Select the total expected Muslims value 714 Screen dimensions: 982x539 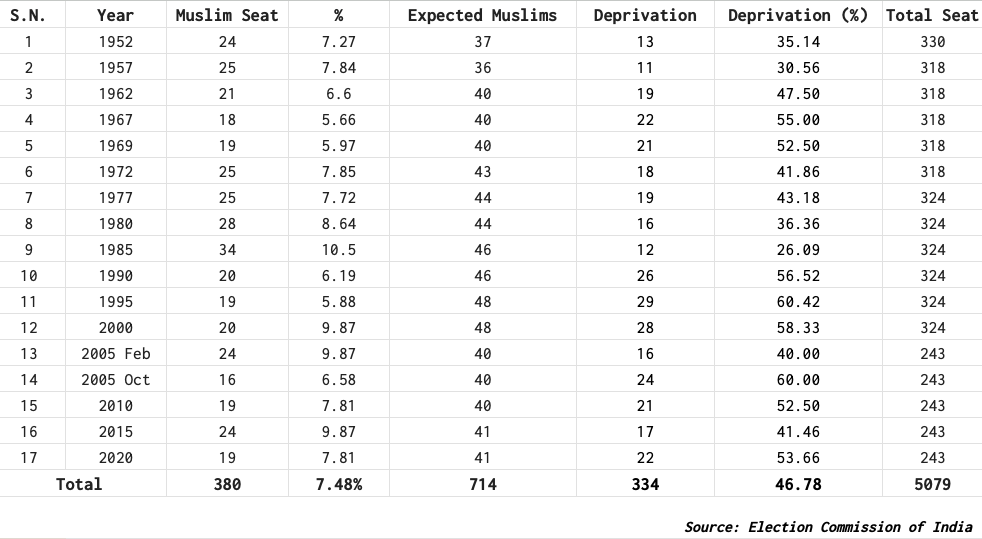click(482, 484)
